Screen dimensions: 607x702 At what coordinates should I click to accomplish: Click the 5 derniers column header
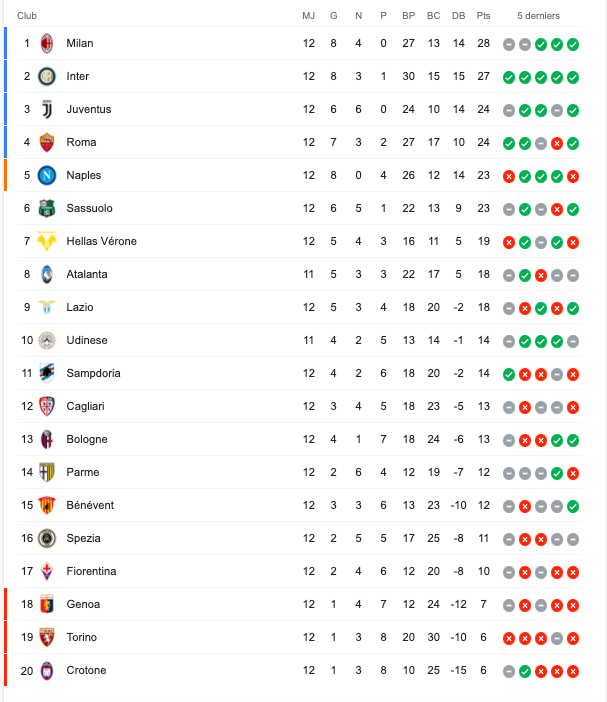(539, 16)
